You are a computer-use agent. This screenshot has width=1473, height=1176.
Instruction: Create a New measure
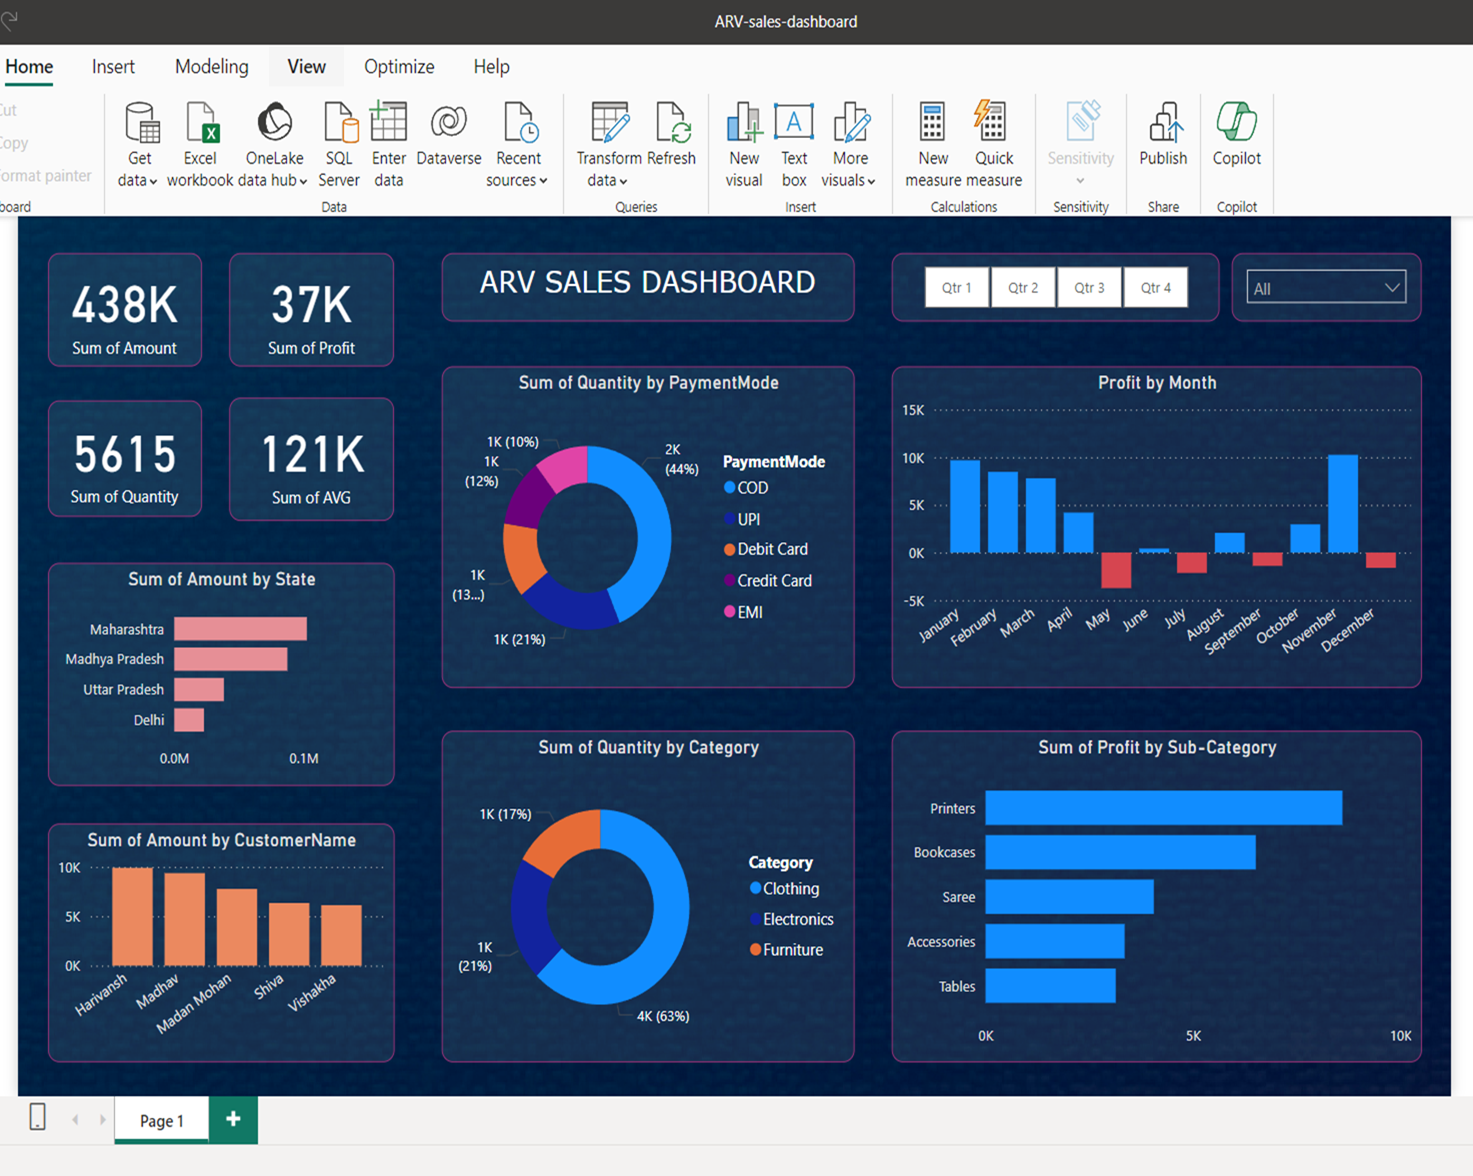[x=931, y=140]
